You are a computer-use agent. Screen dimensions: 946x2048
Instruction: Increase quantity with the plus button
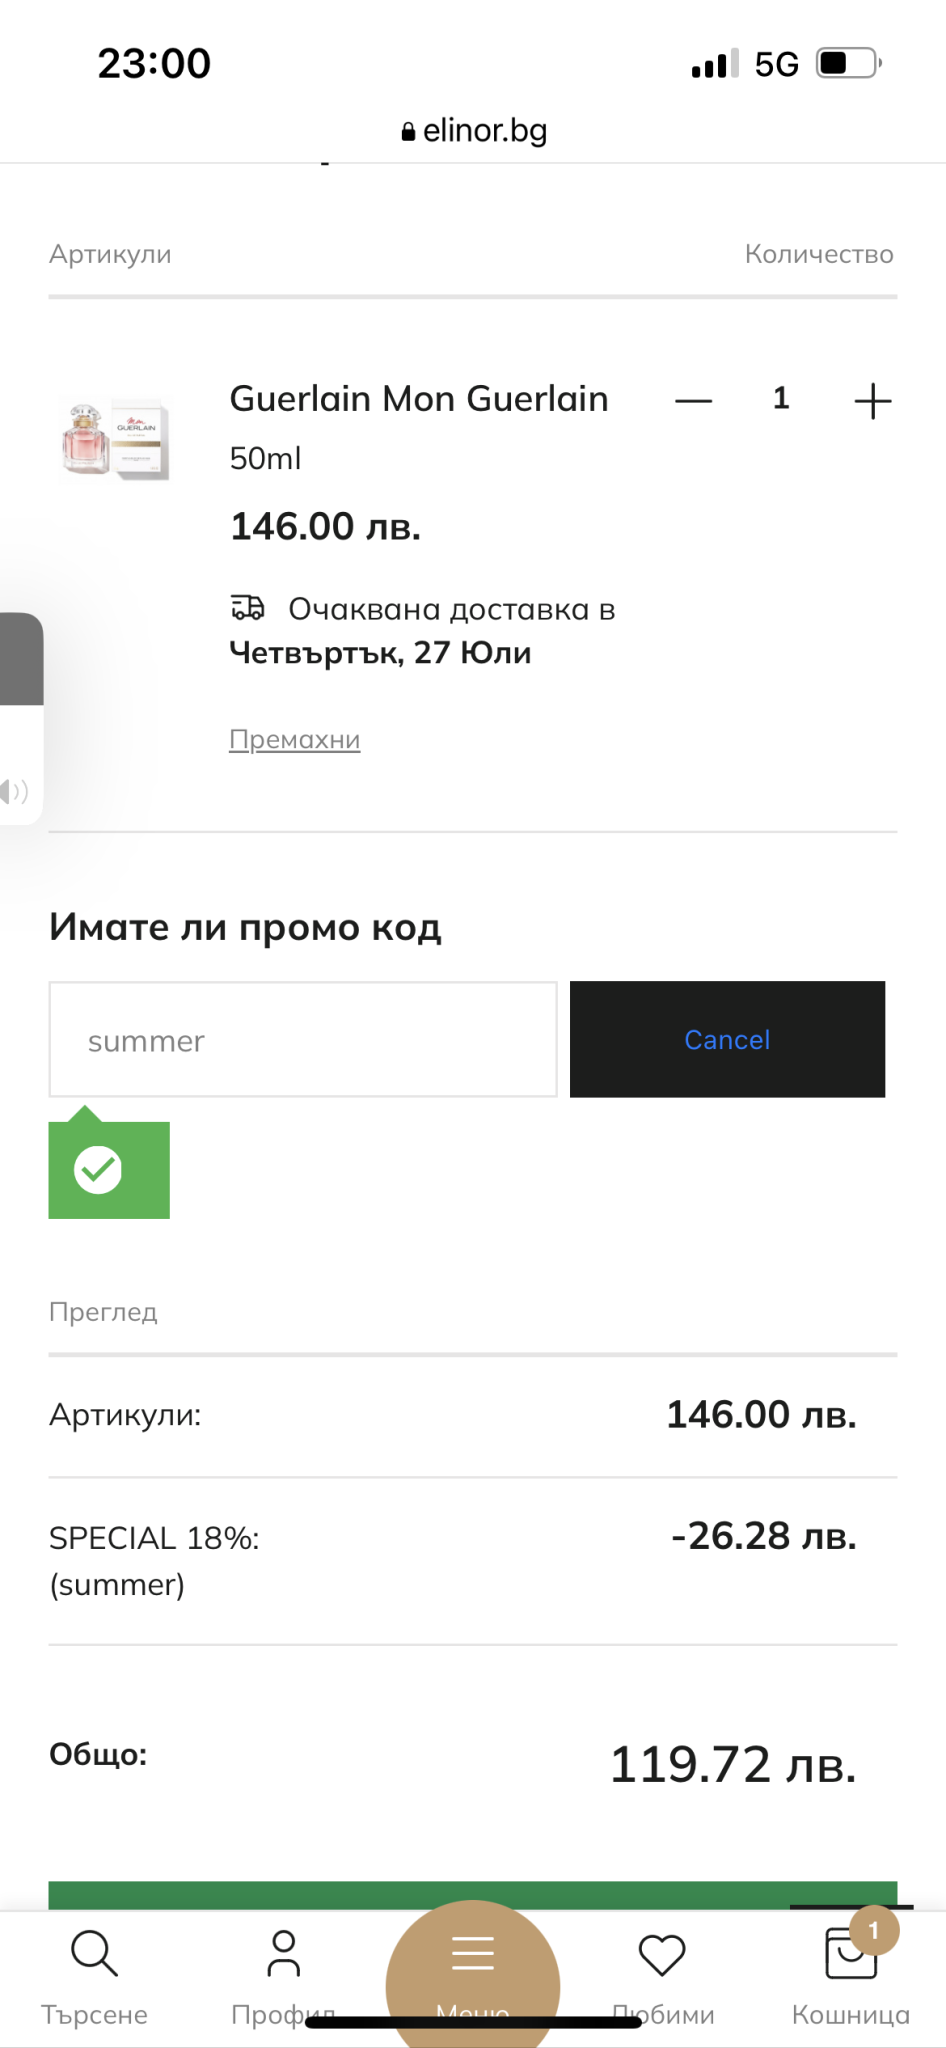click(872, 401)
